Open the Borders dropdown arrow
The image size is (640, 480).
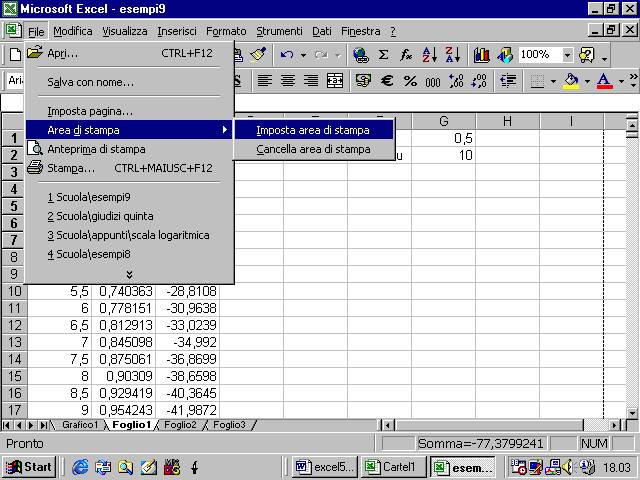click(553, 81)
